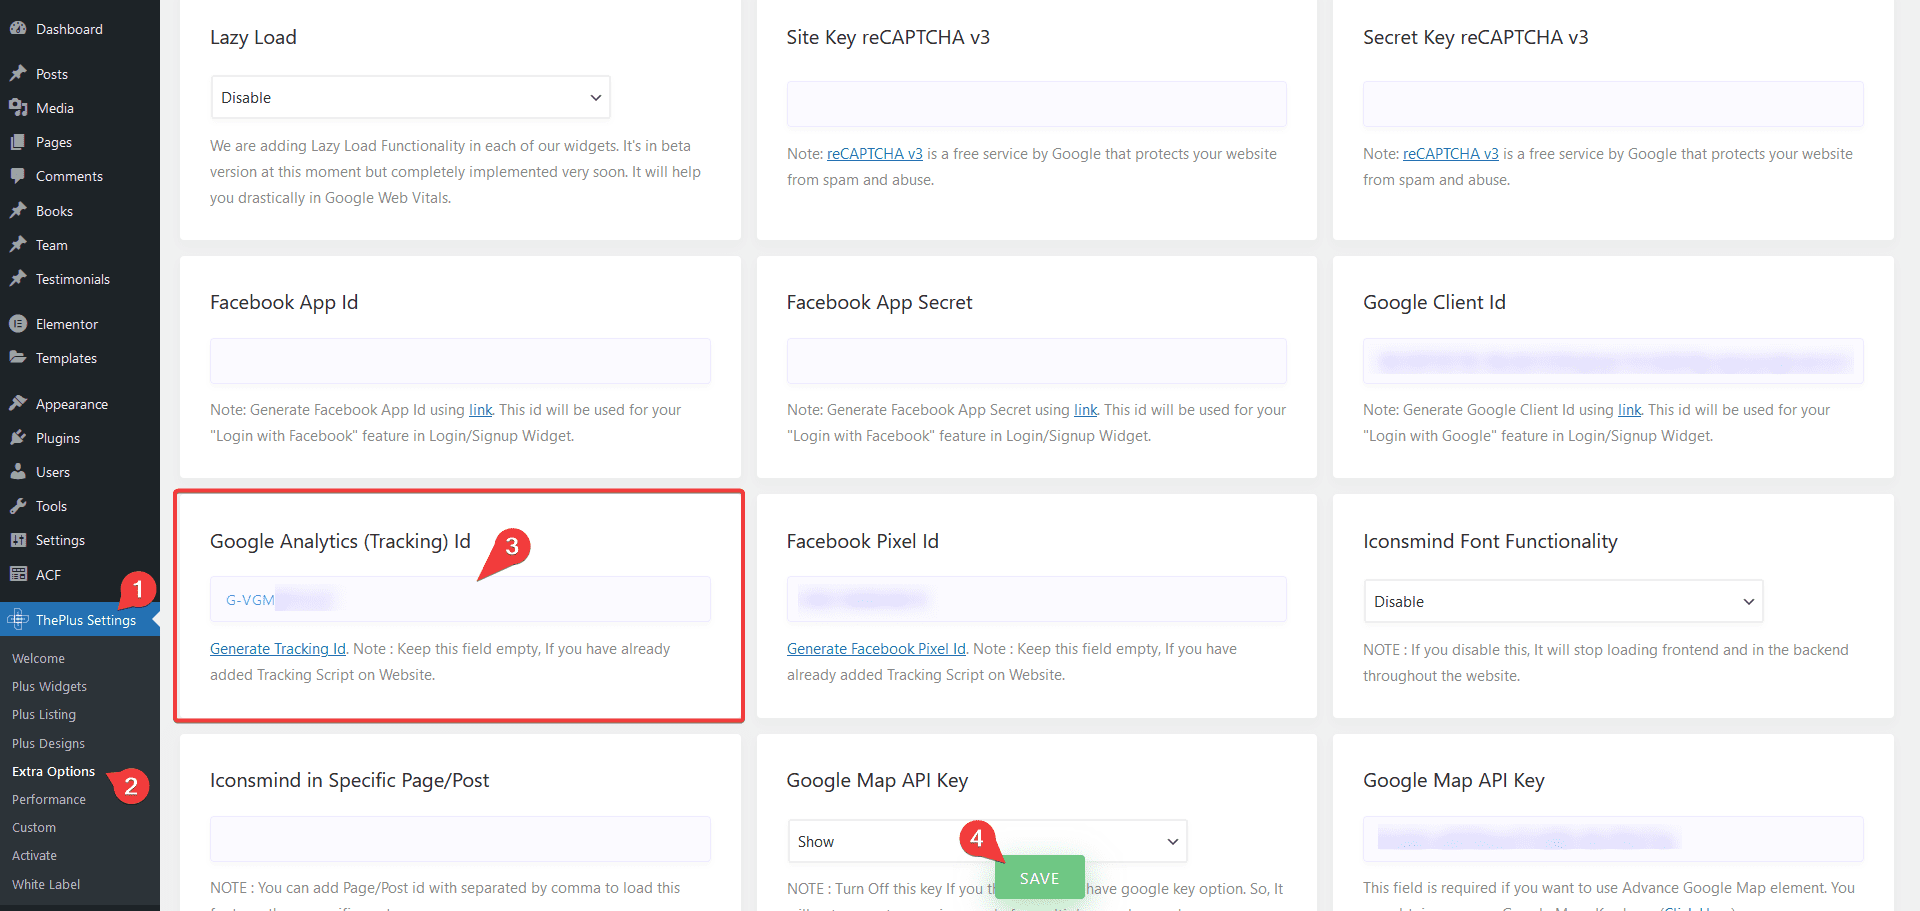Go to the Custom submenu
This screenshot has height=911, width=1920.
tap(34, 827)
